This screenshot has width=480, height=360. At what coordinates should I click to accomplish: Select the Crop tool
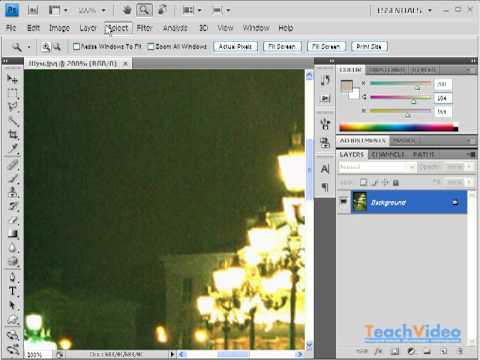pos(12,135)
